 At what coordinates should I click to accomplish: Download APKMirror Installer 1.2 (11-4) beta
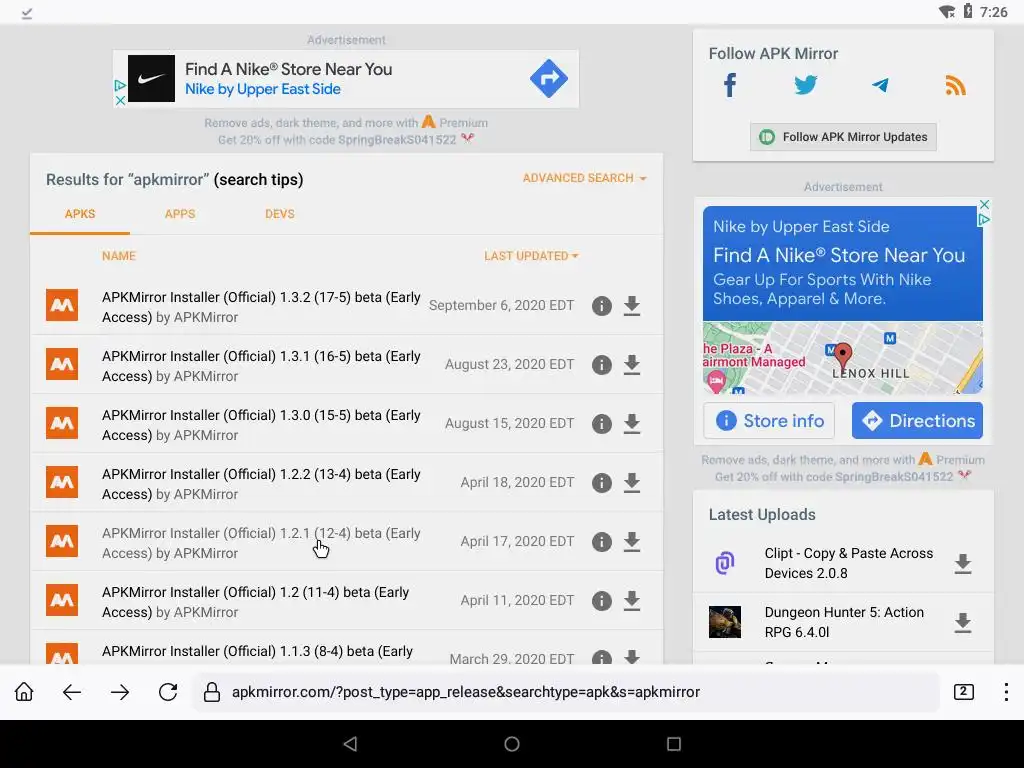632,600
